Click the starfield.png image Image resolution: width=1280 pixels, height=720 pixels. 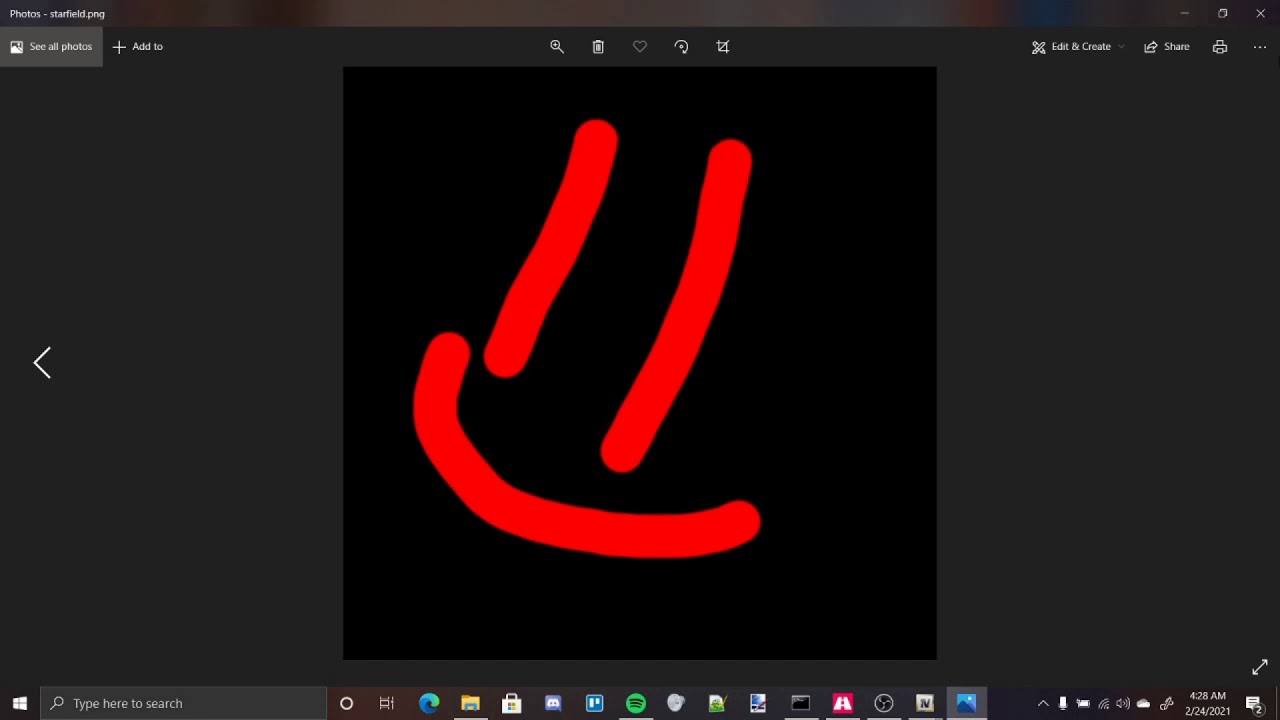pos(640,363)
